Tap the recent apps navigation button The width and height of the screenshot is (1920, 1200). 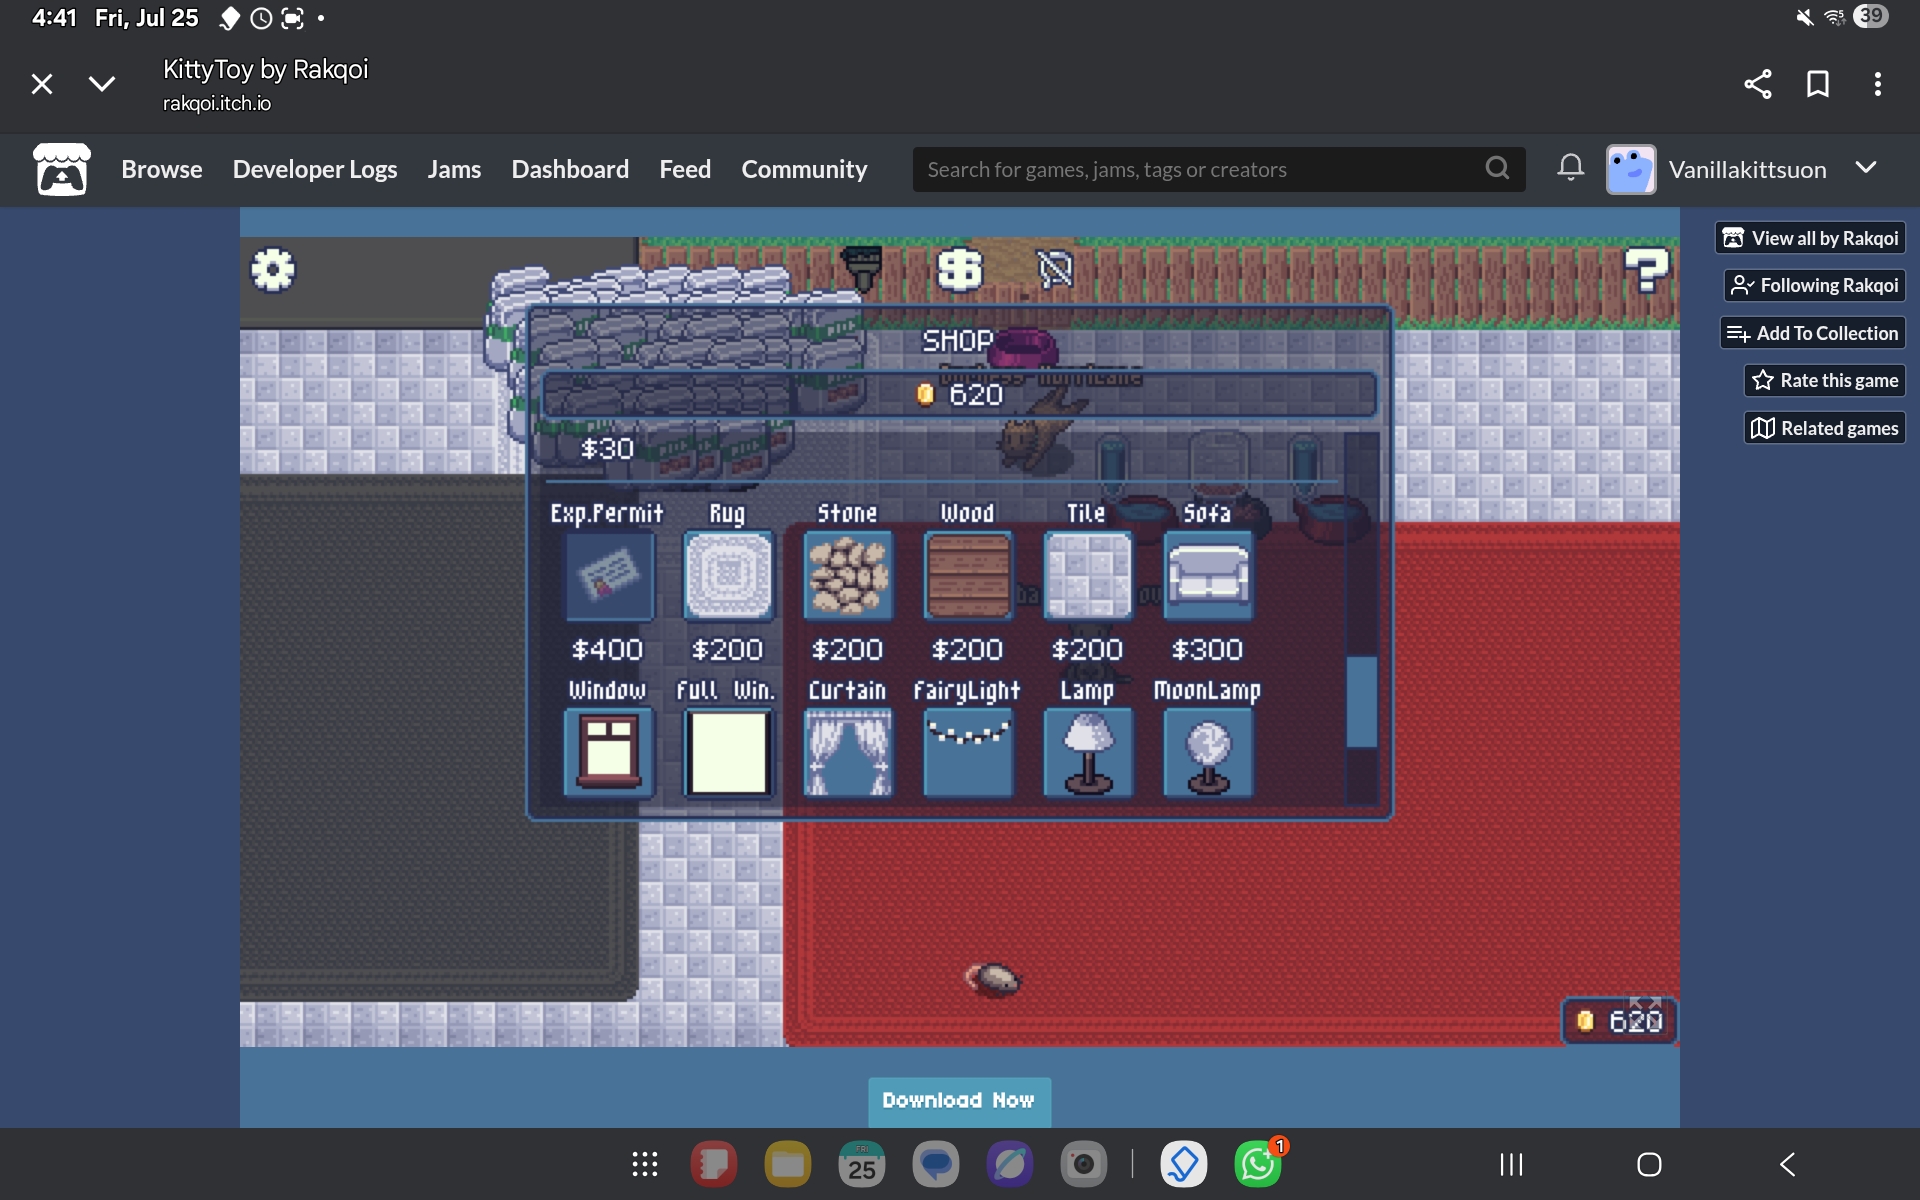(x=1511, y=1164)
